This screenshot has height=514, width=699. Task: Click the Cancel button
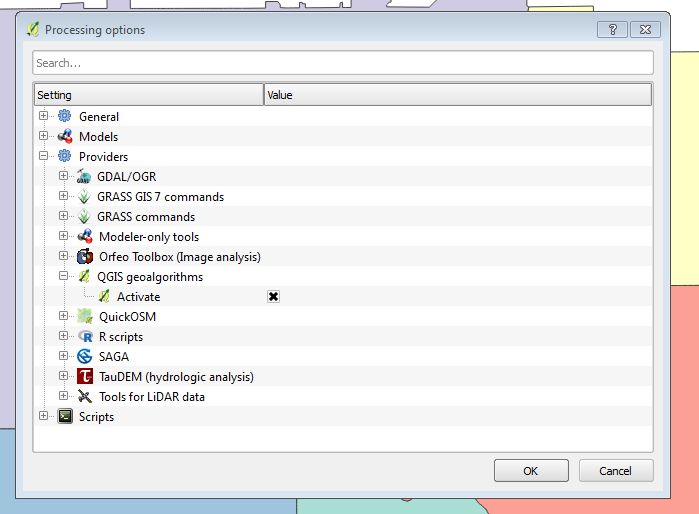click(x=616, y=471)
